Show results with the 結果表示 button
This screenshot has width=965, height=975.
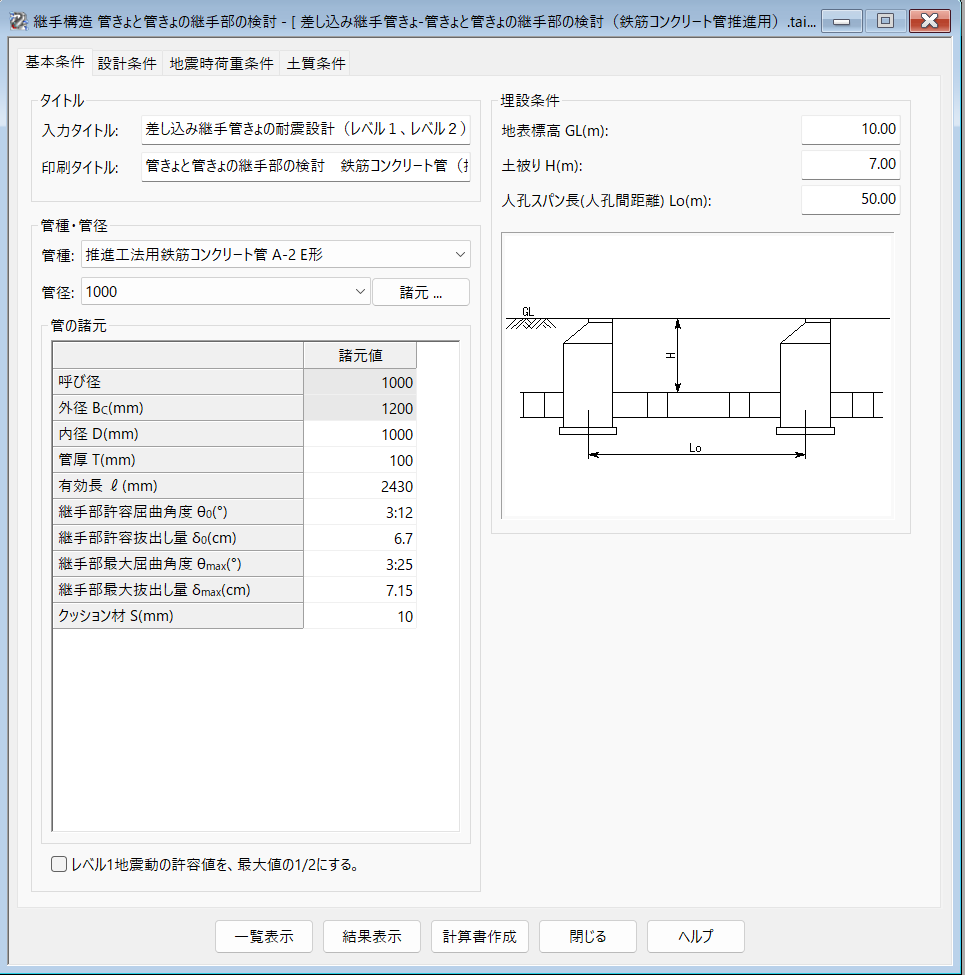[372, 937]
